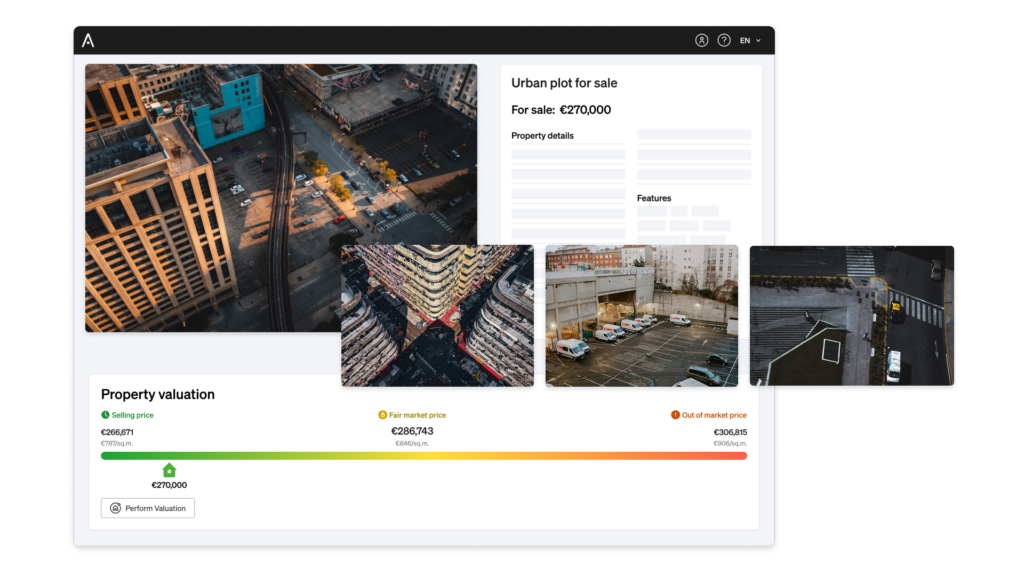This screenshot has height=576, width=1024.
Task: Click the yellow Fair market price indicator icon
Action: (x=383, y=414)
